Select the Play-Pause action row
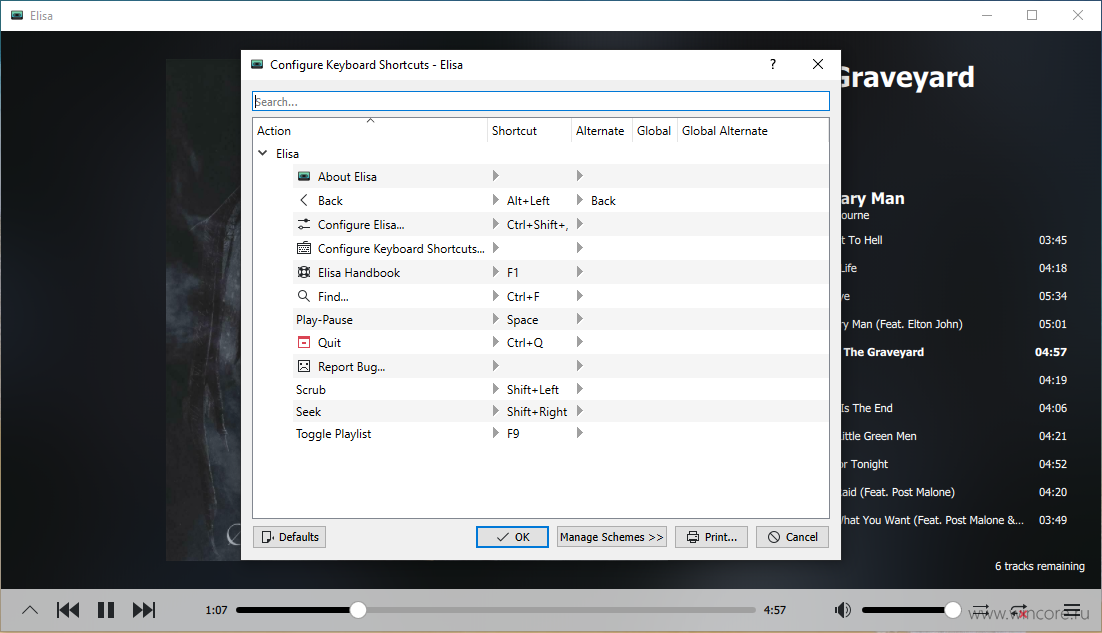 (561, 319)
